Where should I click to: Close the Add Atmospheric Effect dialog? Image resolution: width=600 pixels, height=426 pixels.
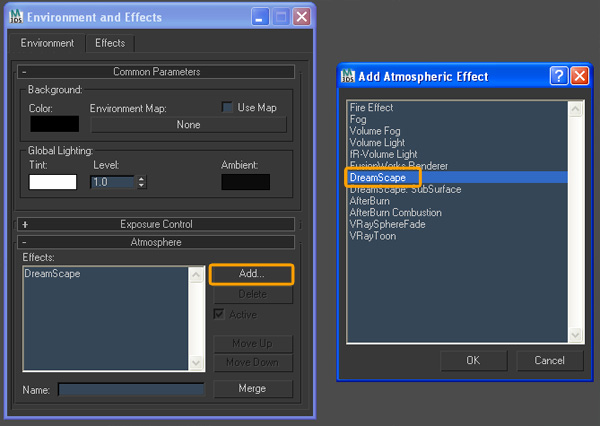tap(579, 76)
